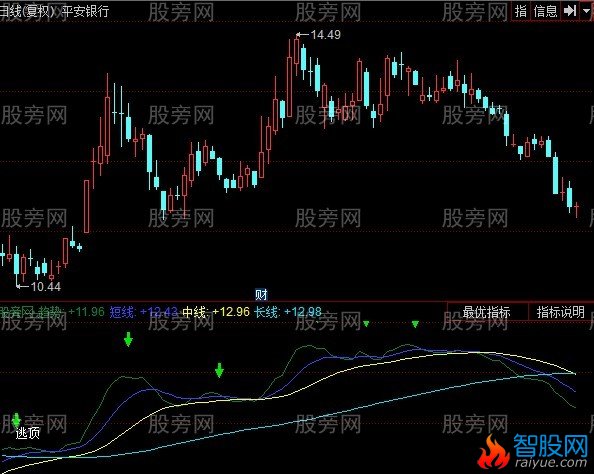Click the 财 financial marker on the chart
Screen dimensions: 594x474
pos(261,294)
